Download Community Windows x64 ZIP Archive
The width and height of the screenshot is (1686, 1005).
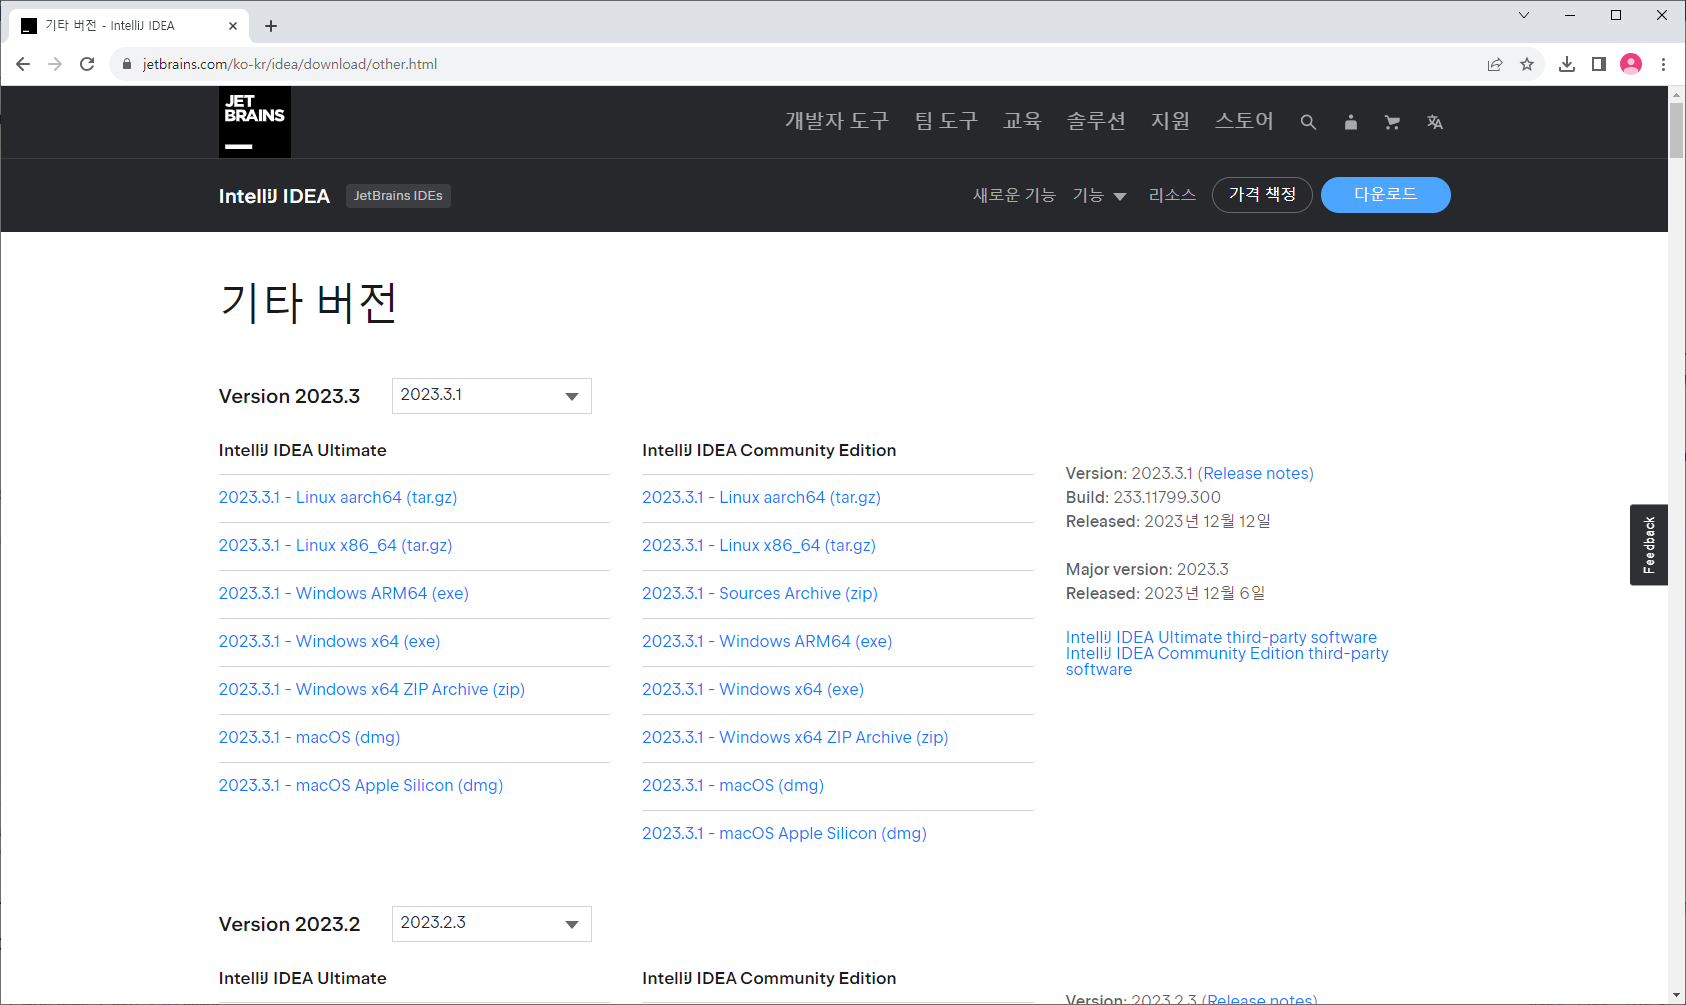795,737
